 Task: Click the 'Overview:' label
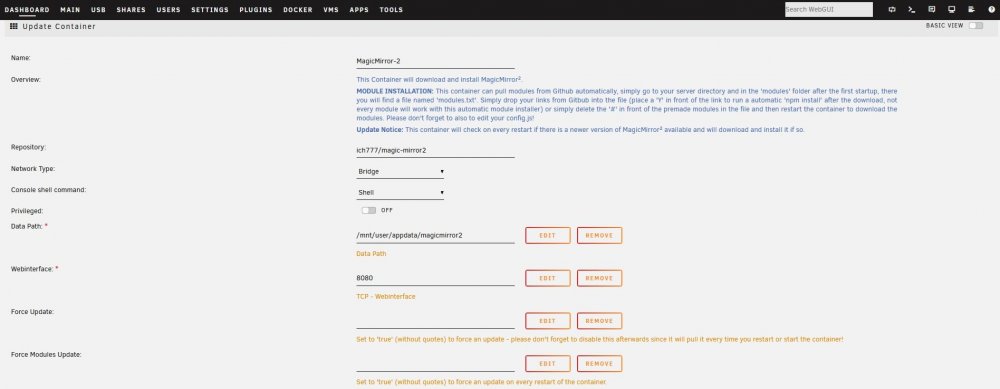click(26, 80)
